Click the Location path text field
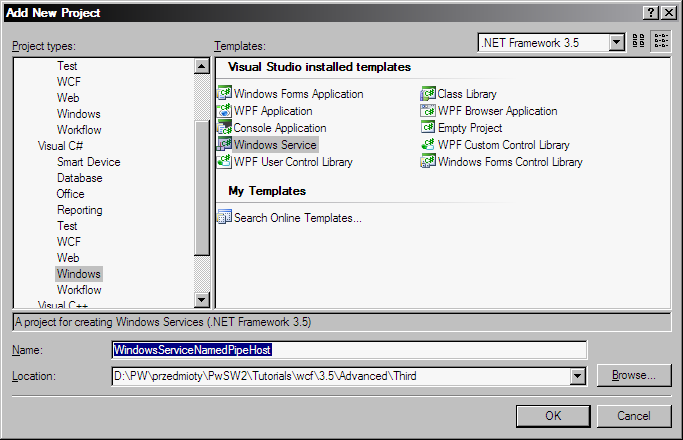 [x=341, y=376]
